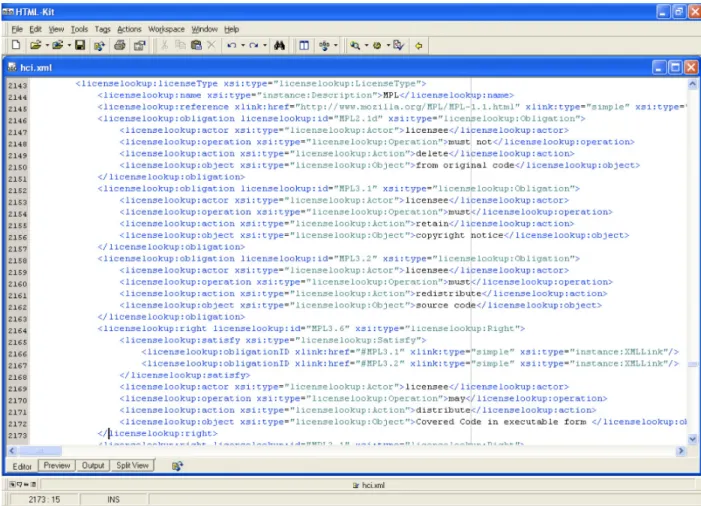Click the hci.xml document entry in bottom bar
The width and height of the screenshot is (701, 506).
tap(368, 485)
